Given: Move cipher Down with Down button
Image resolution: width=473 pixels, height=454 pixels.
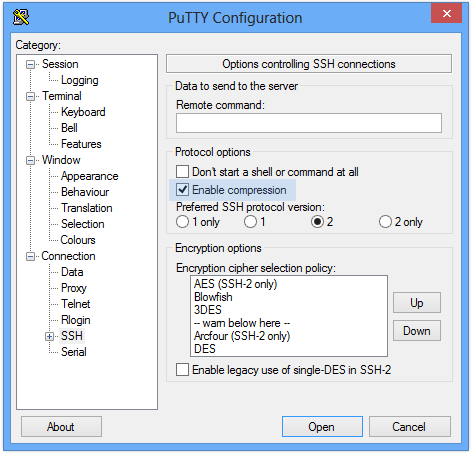Looking at the screenshot, I should click(x=417, y=331).
